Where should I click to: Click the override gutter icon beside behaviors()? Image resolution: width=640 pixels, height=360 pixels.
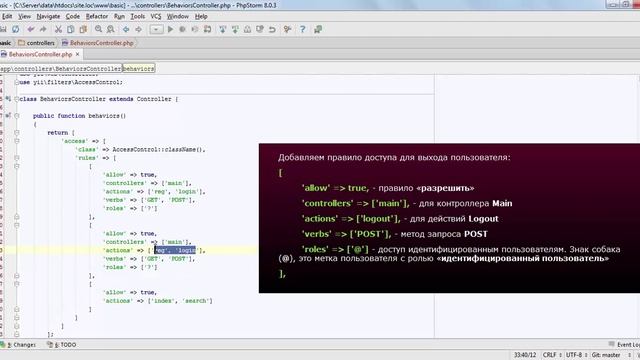(8, 116)
